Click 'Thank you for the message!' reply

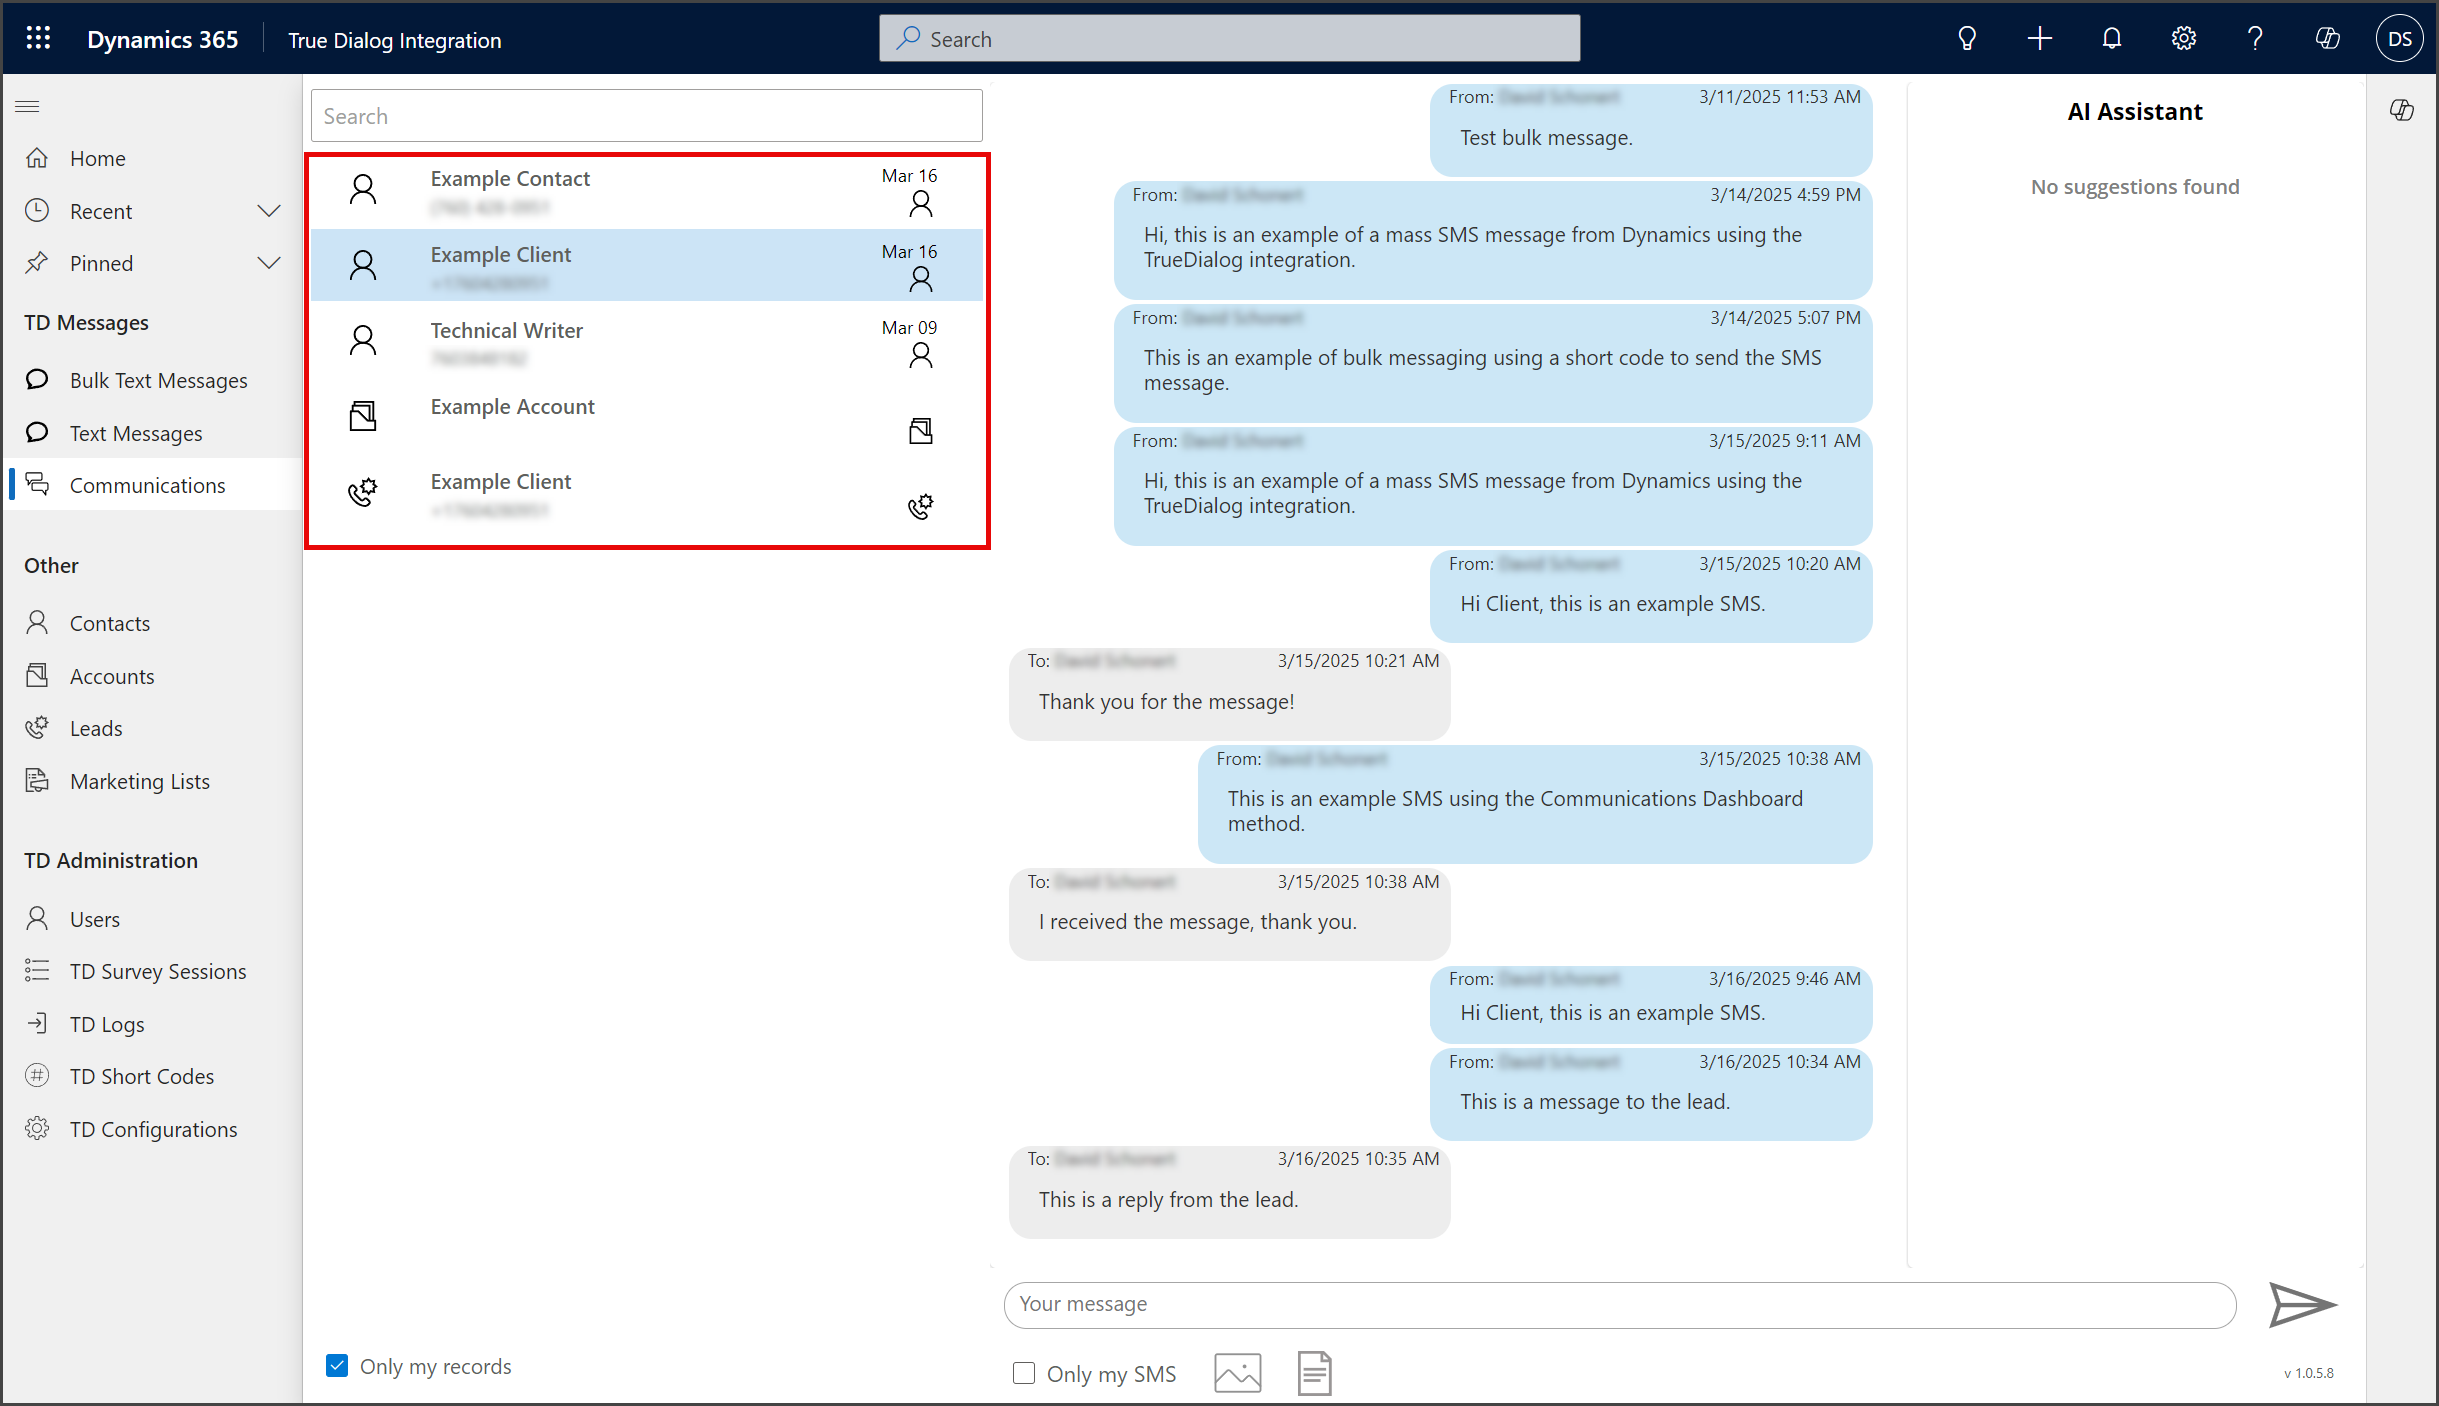pyautogui.click(x=1229, y=694)
